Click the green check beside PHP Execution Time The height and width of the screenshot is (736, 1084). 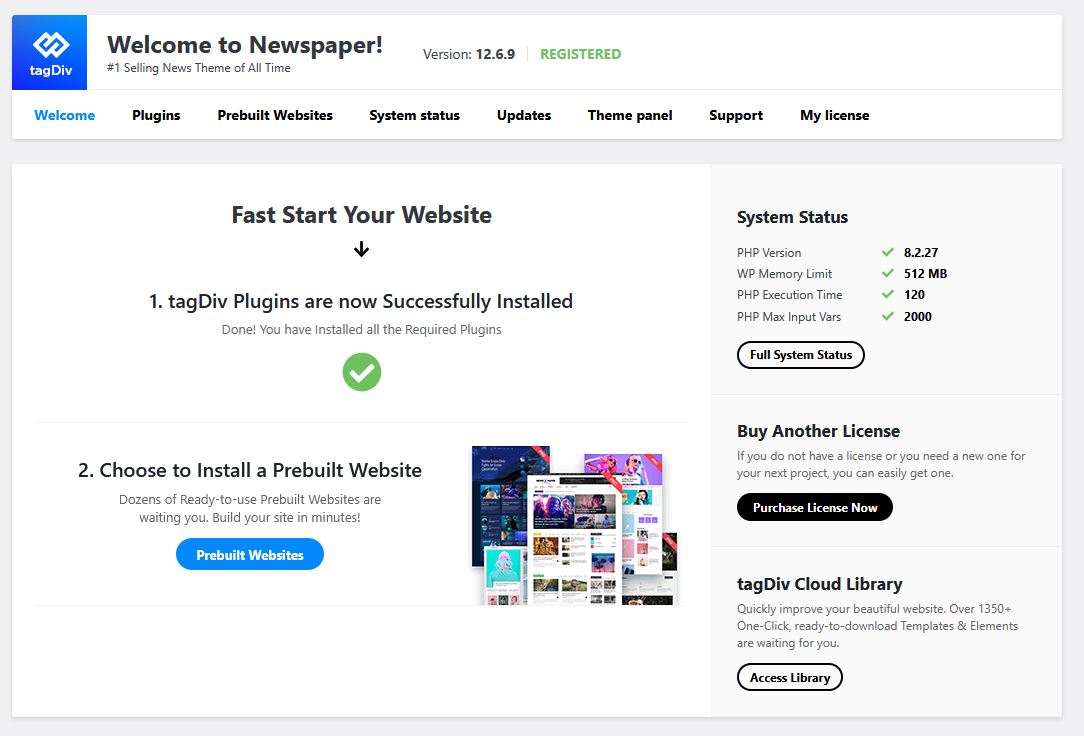[x=888, y=294]
